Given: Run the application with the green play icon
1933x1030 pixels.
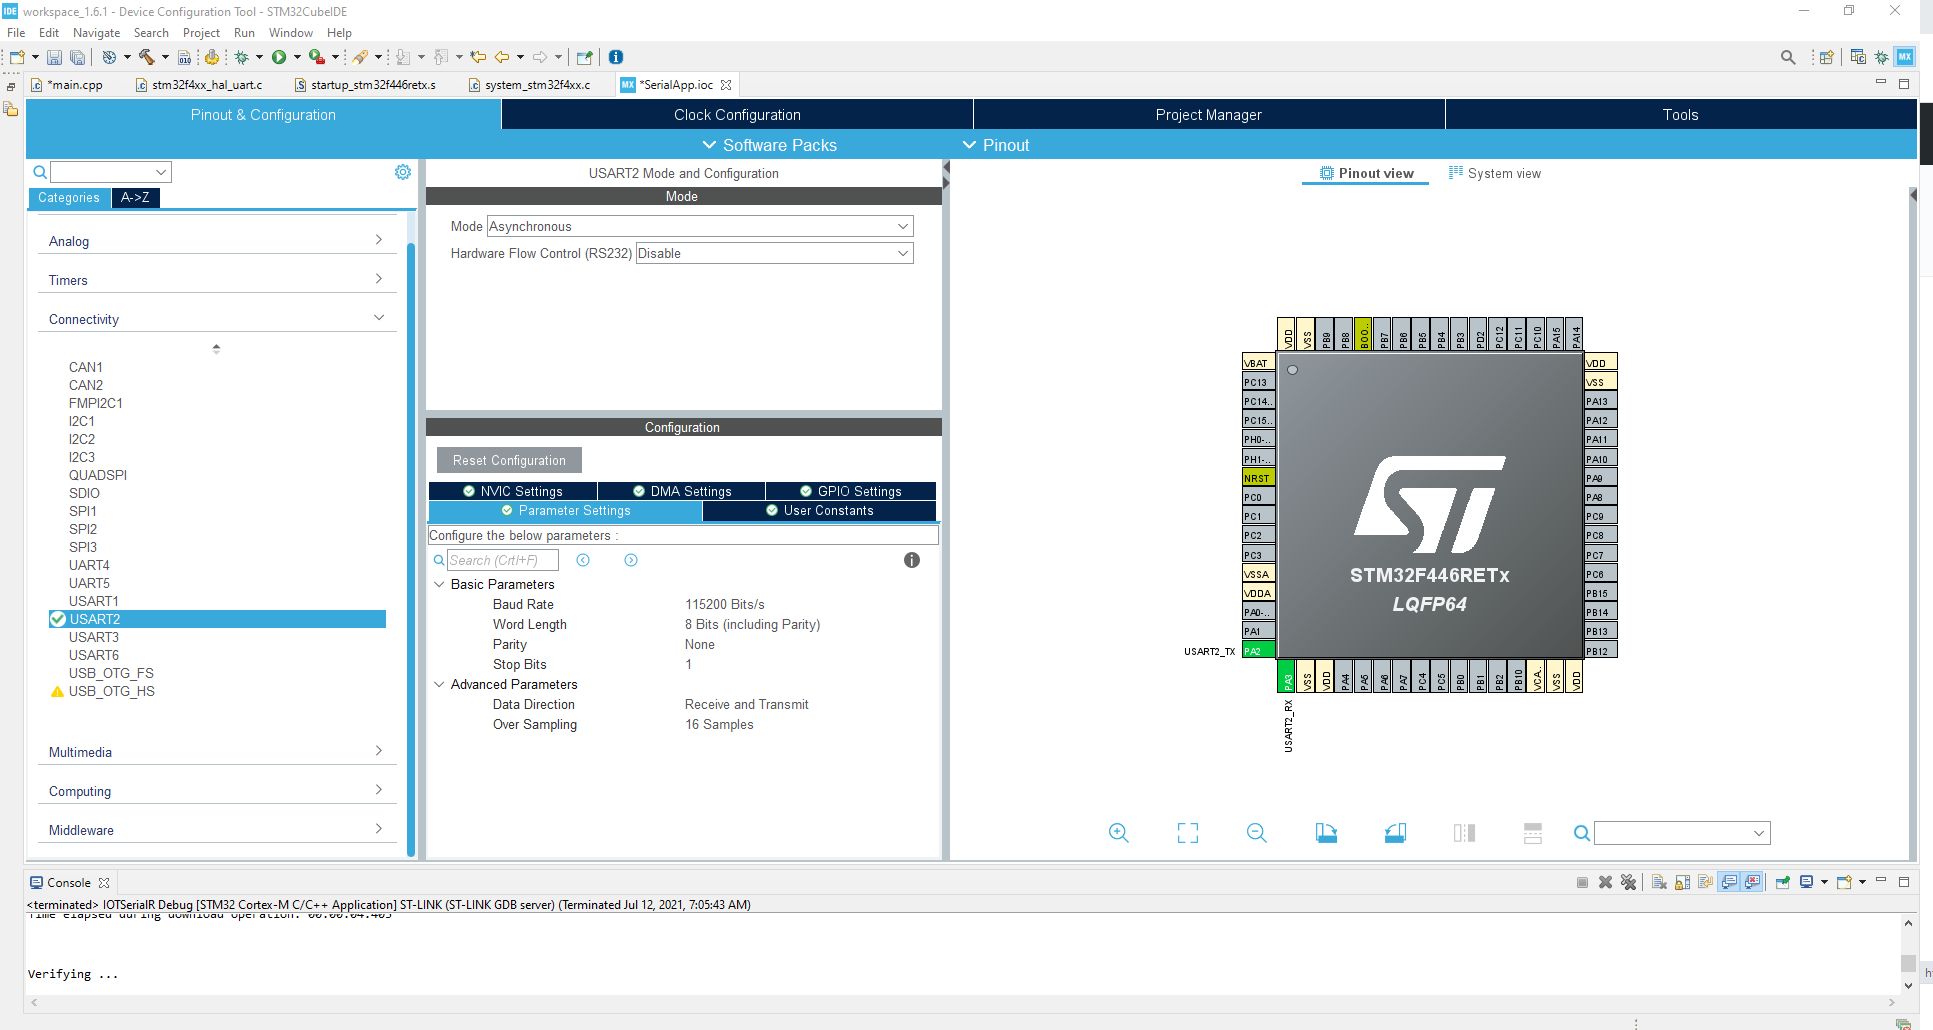Looking at the screenshot, I should pyautogui.click(x=281, y=57).
